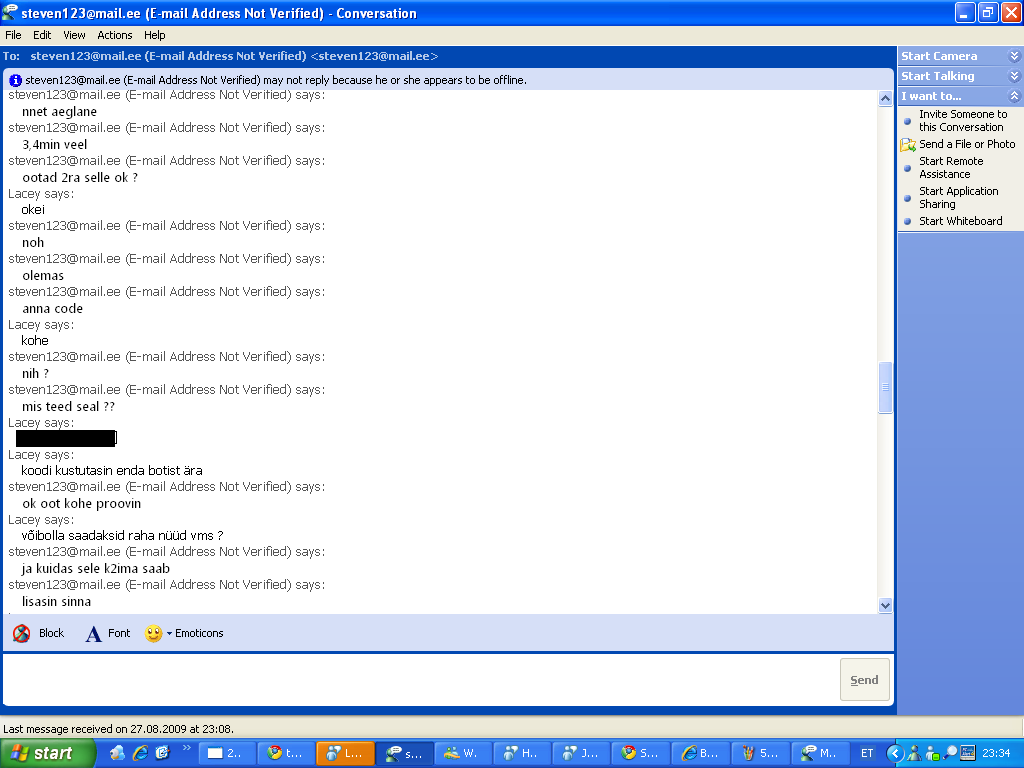
Task: Collapse the Start Camera panel
Action: click(1014, 57)
